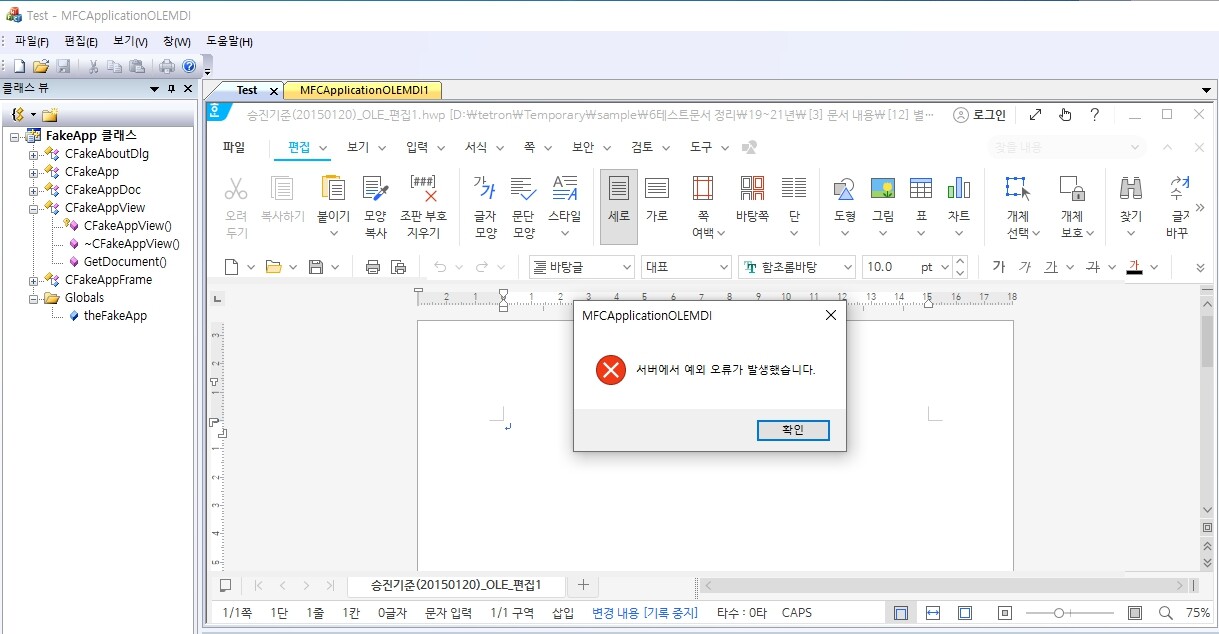Expand the CFakeAppFrame class node
Screen dimensions: 1219x634
pos(34,280)
